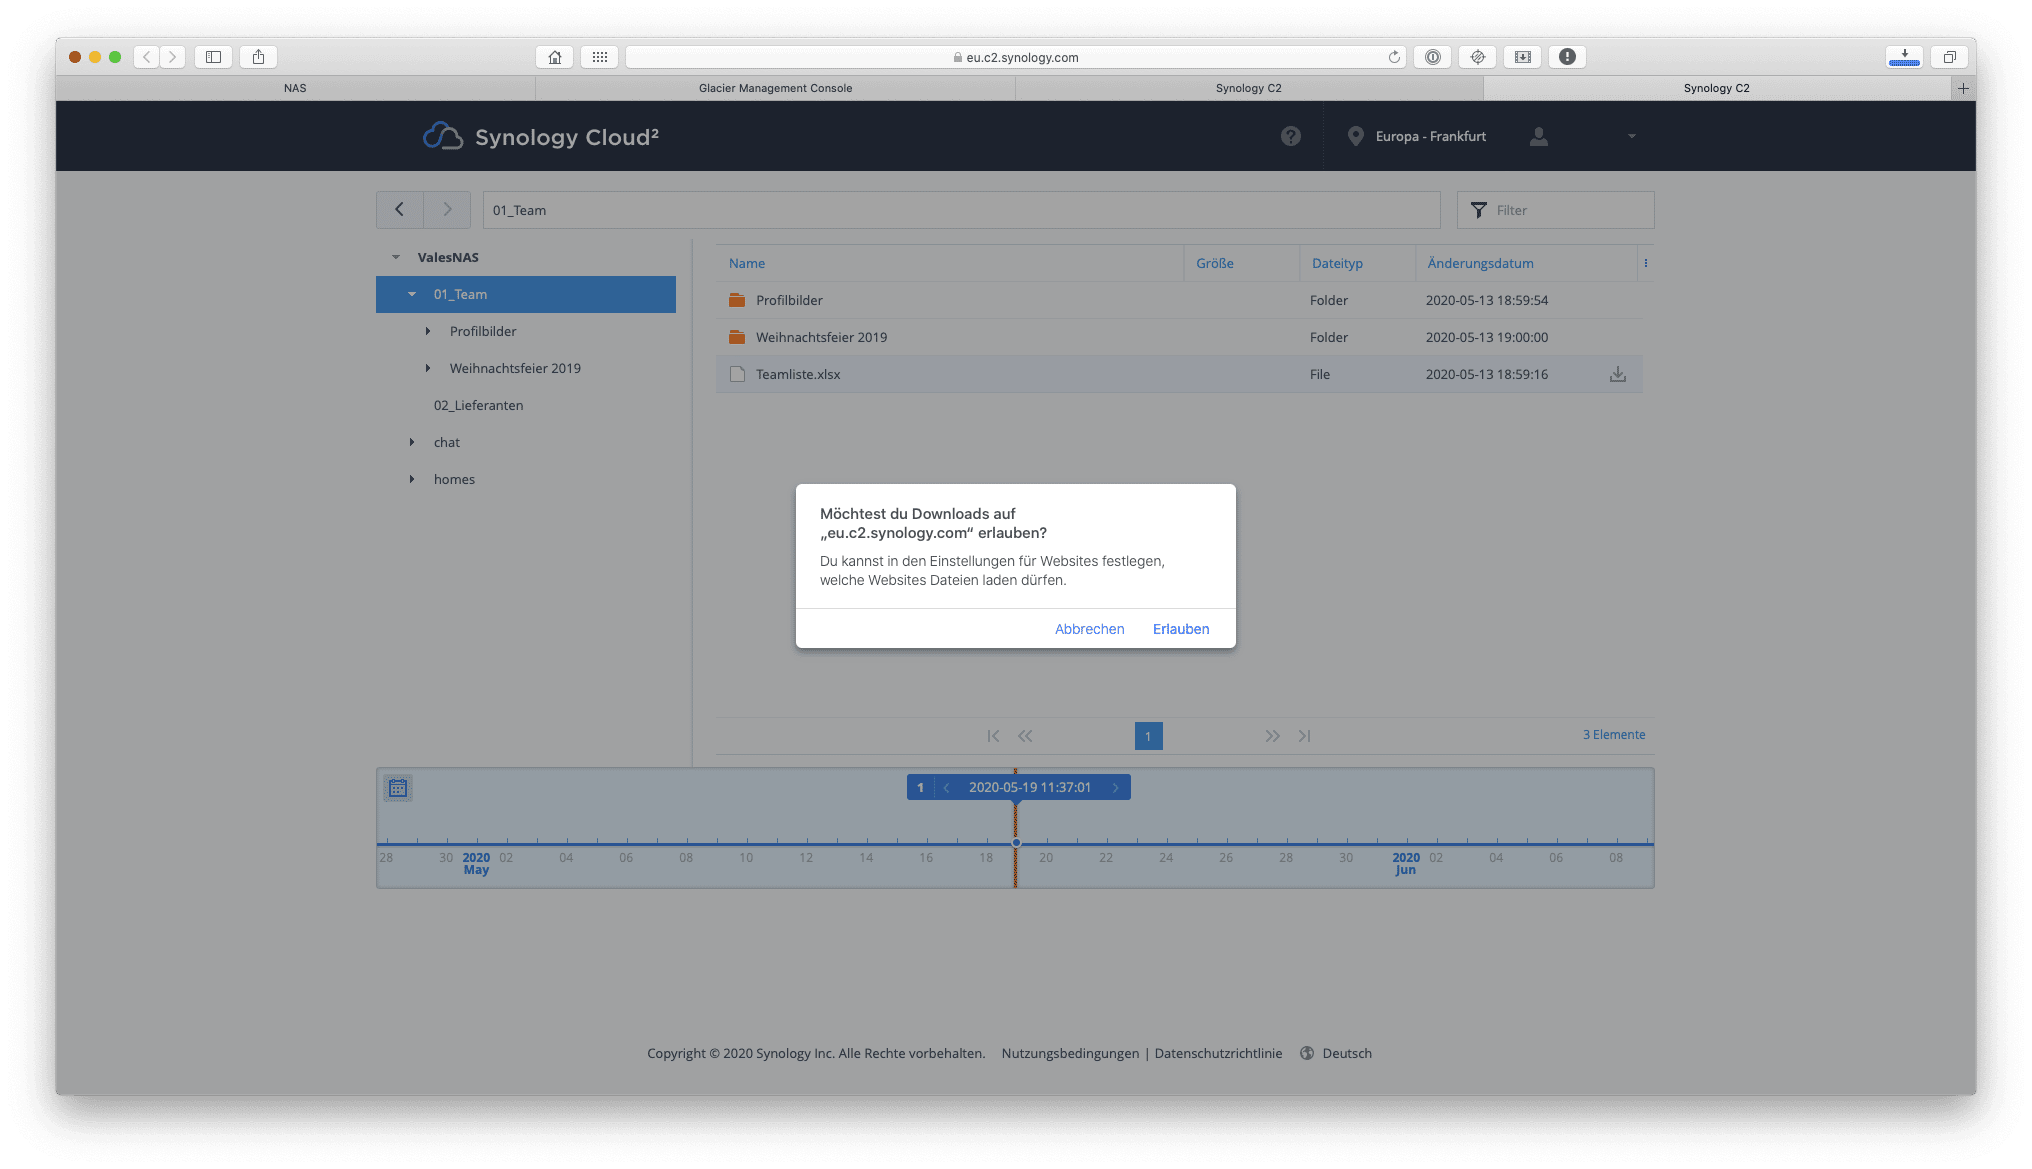The image size is (2032, 1169).
Task: Open the column options three-dot icon
Action: [x=1646, y=263]
